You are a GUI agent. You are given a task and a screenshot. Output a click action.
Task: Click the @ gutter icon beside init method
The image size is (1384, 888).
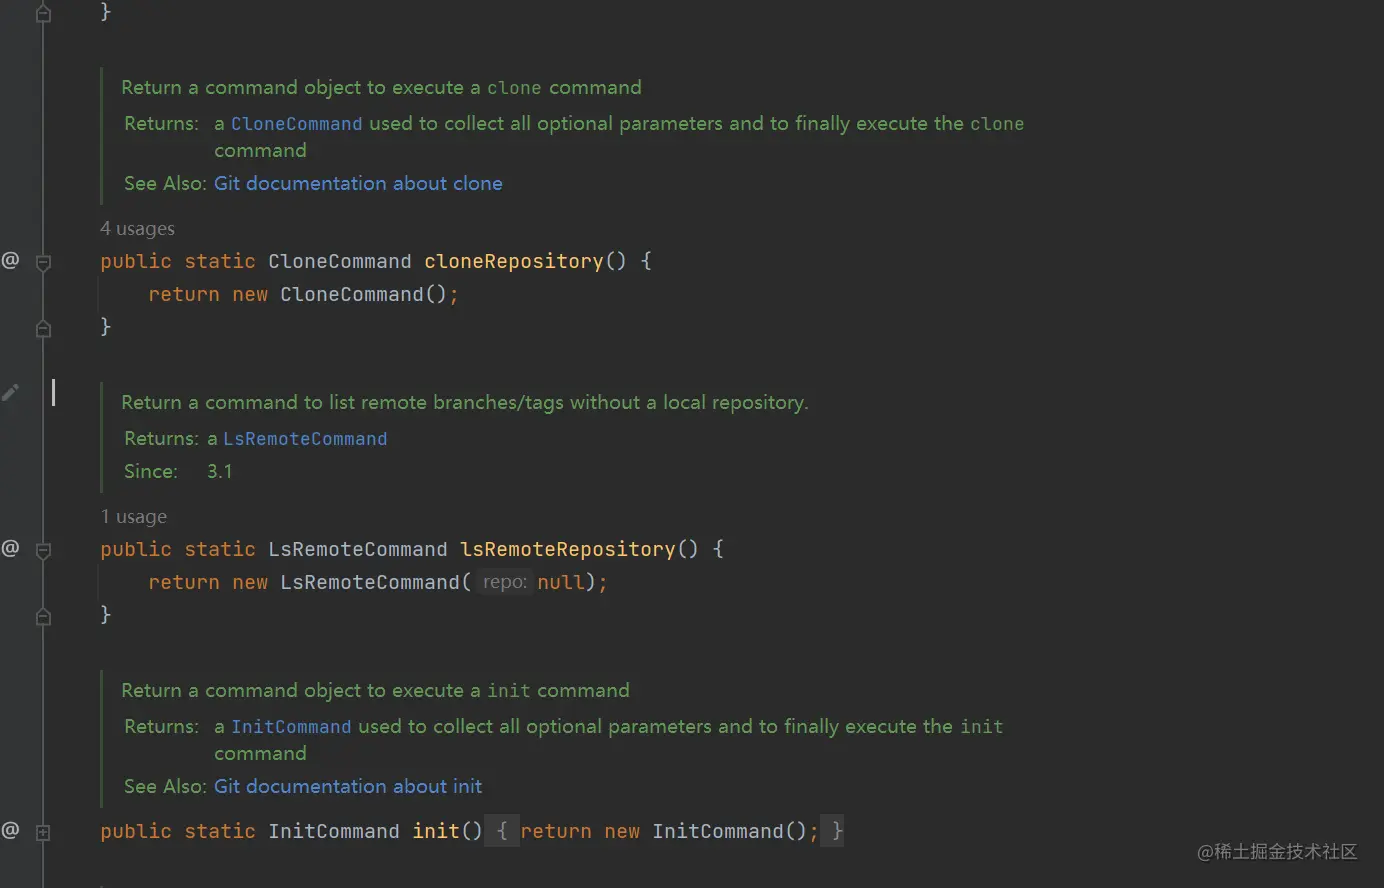[10, 830]
